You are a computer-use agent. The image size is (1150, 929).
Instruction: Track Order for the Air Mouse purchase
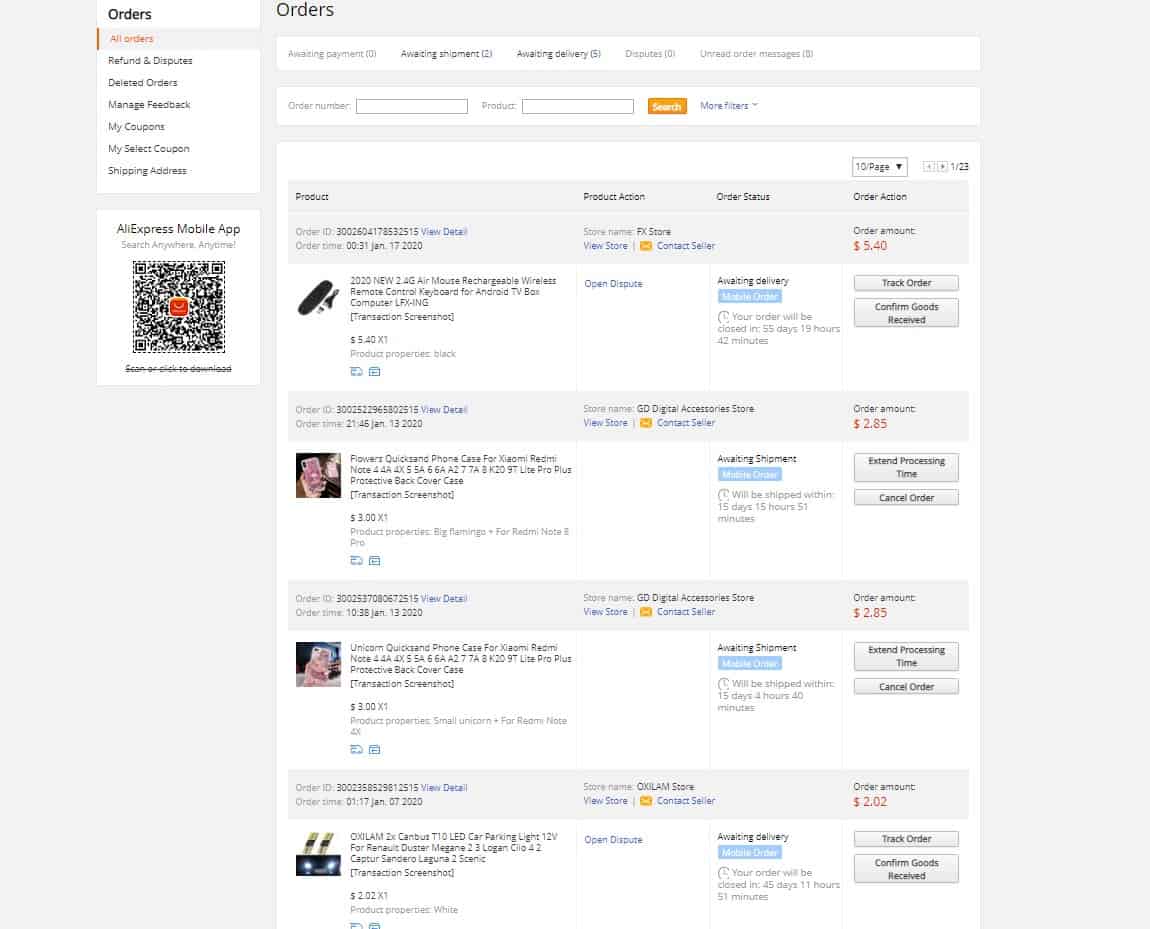tap(906, 283)
